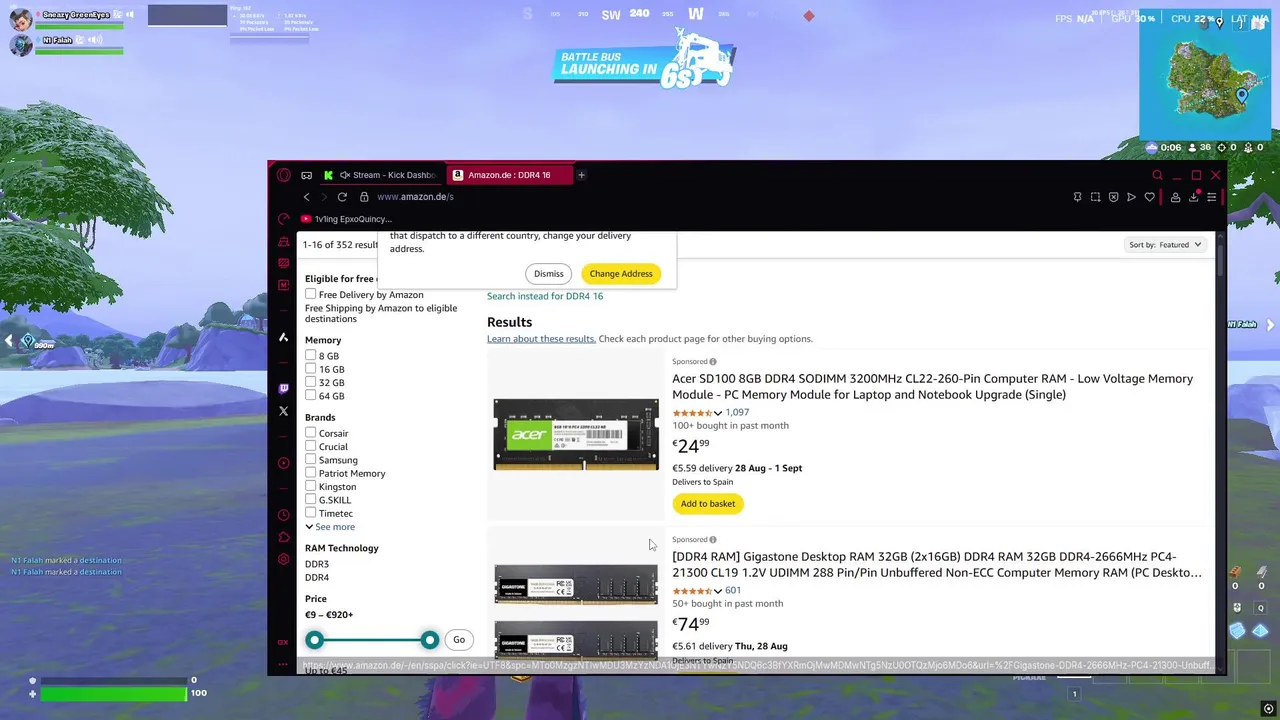
Task: Click the Change Address button
Action: coord(621,274)
